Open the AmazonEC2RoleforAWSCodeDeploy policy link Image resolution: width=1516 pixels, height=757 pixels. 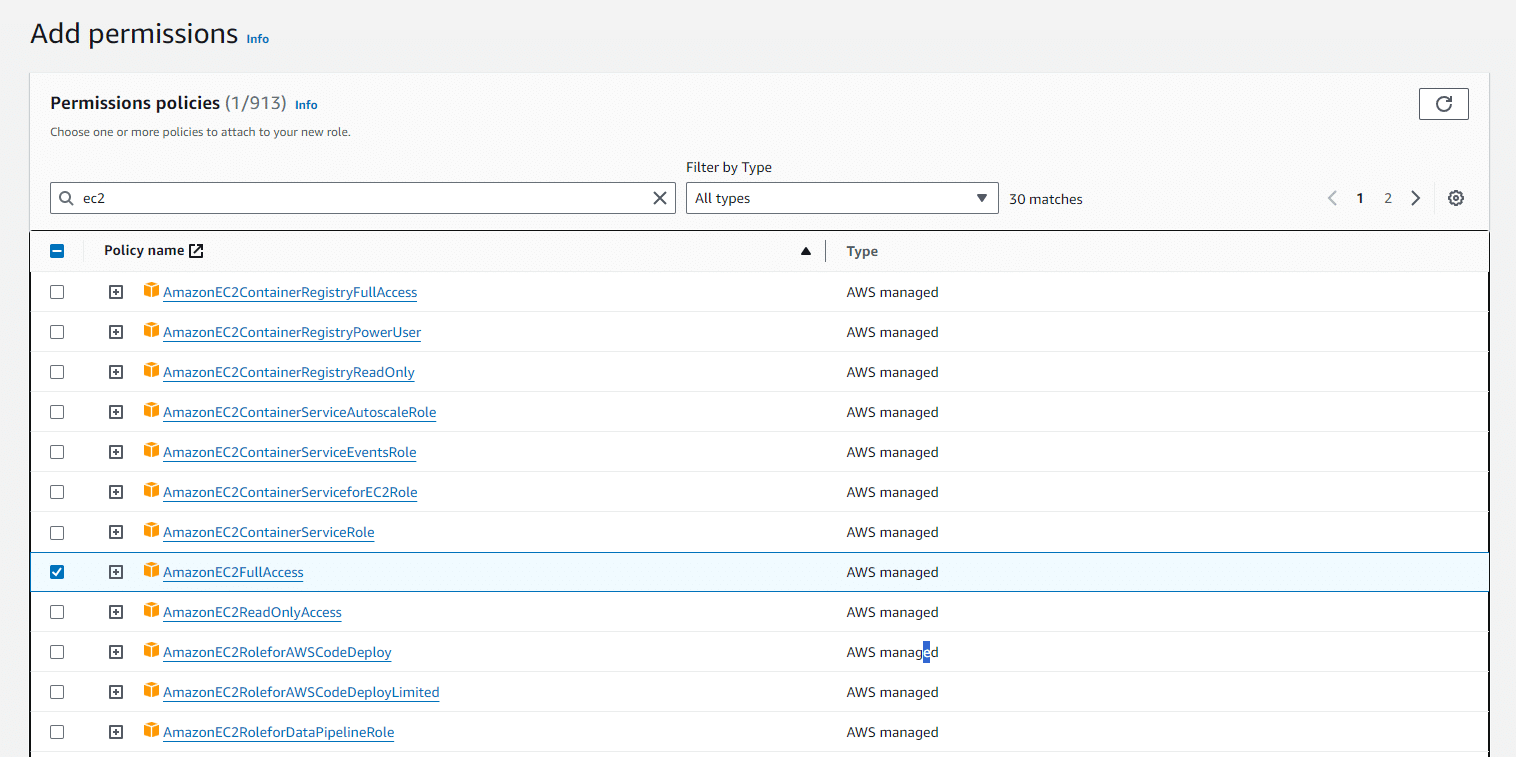coord(277,652)
